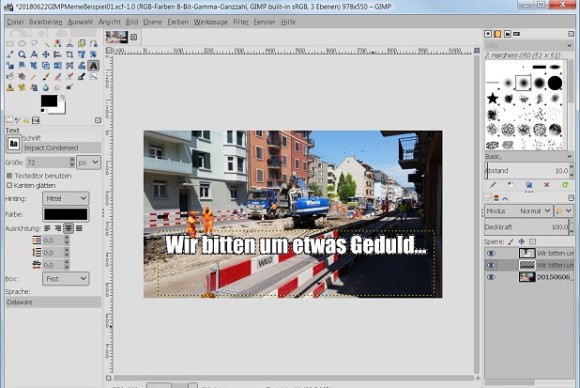Hide the bottom photo layer via eye icon
This screenshot has height=388, width=580.
coord(491,277)
